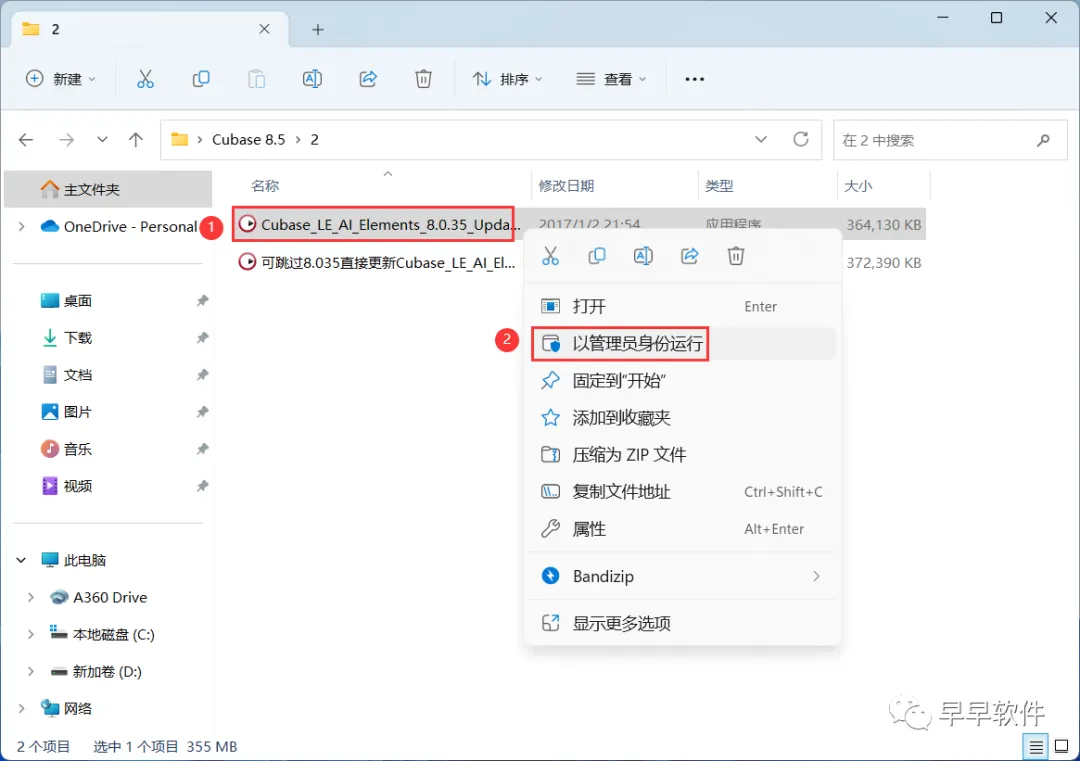Select 主文件夹 in the sidebar

click(108, 189)
